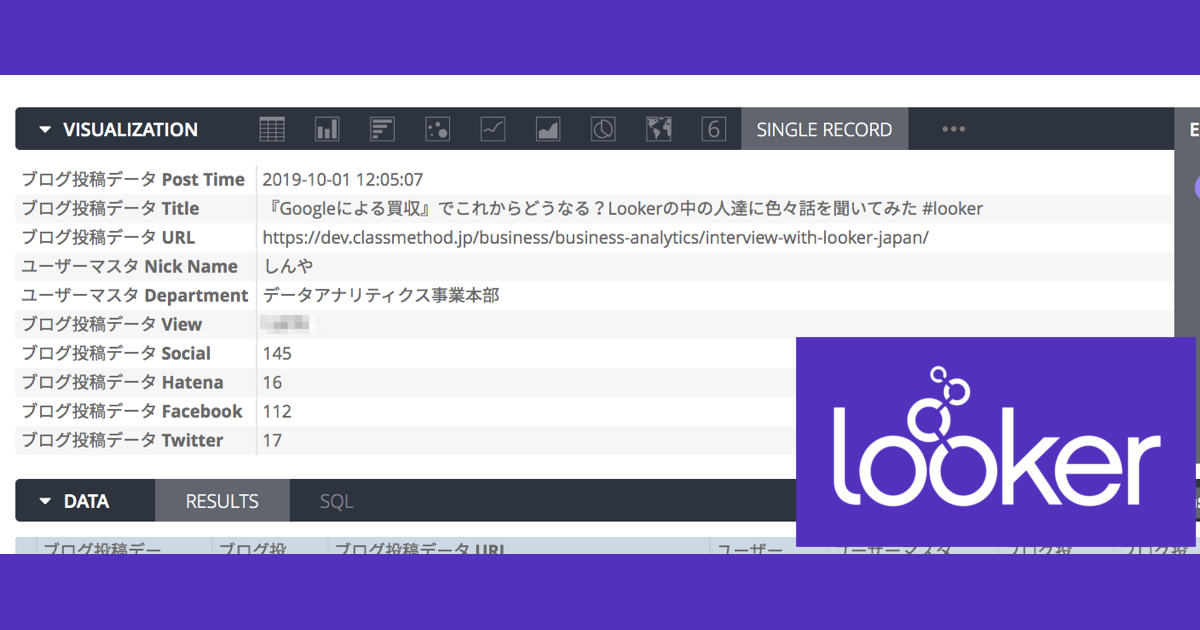Image resolution: width=1200 pixels, height=630 pixels.
Task: Switch to the column chart visualization
Action: tap(327, 128)
